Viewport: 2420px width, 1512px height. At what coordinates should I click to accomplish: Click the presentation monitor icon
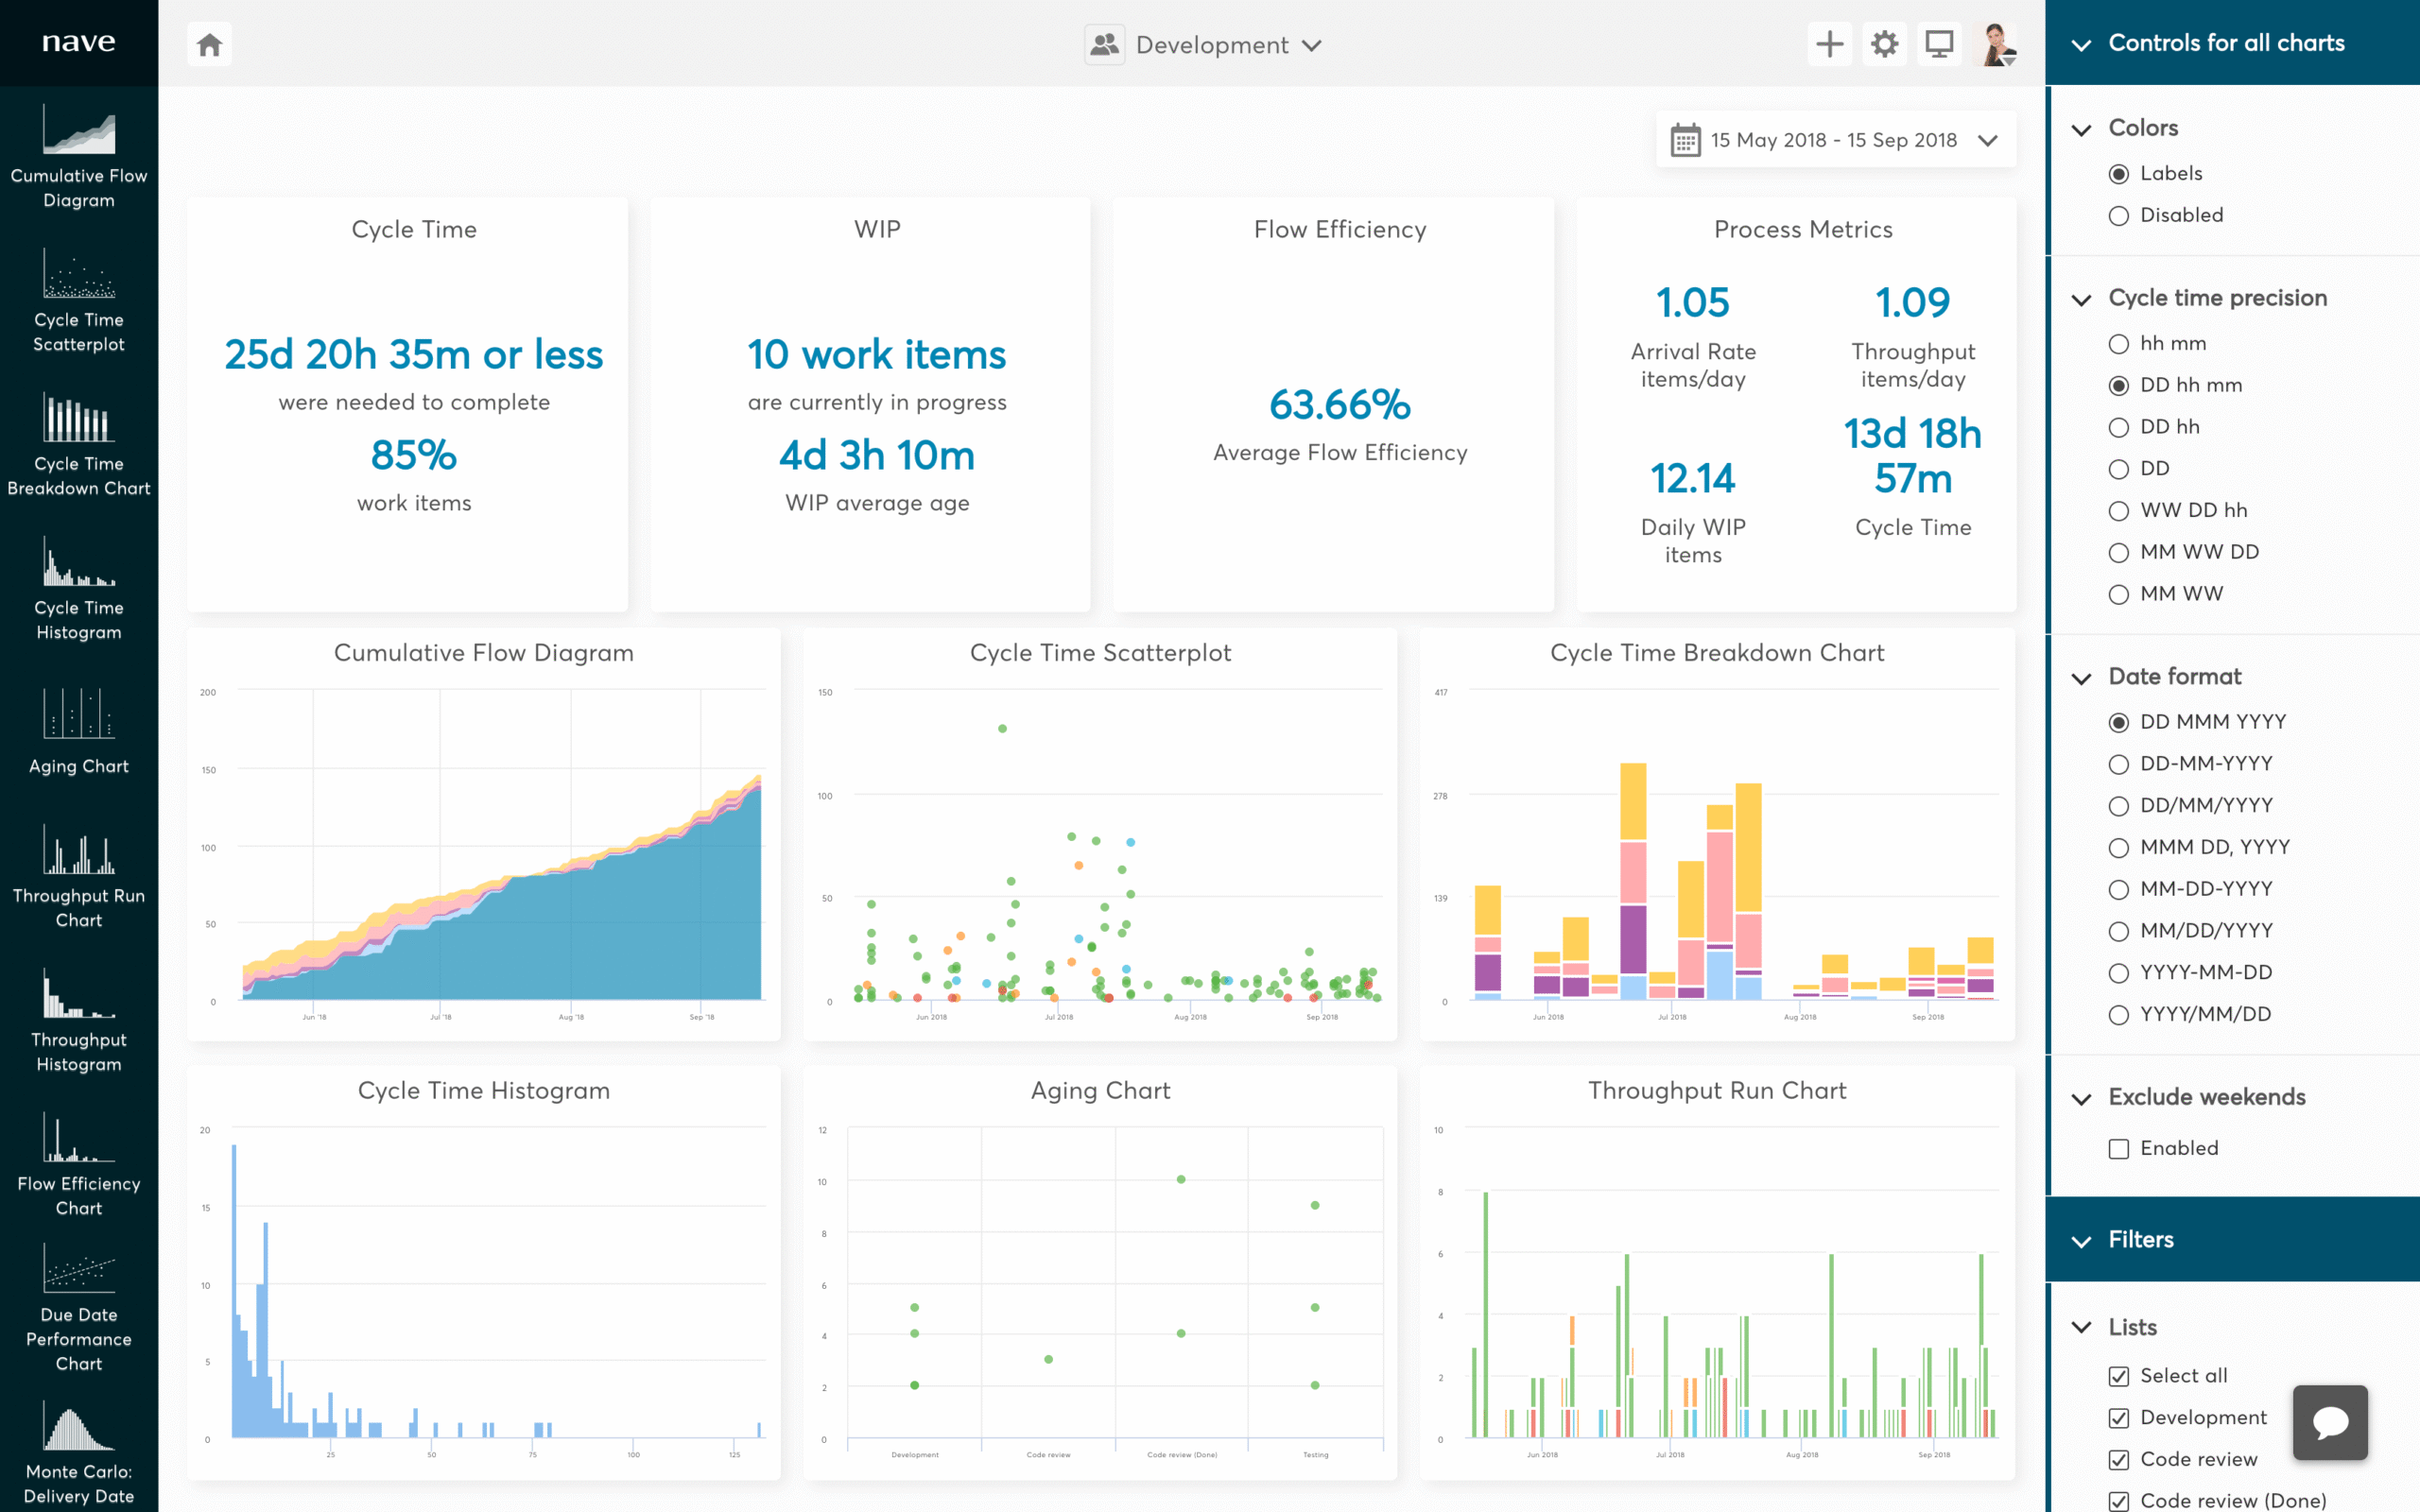1939,45
